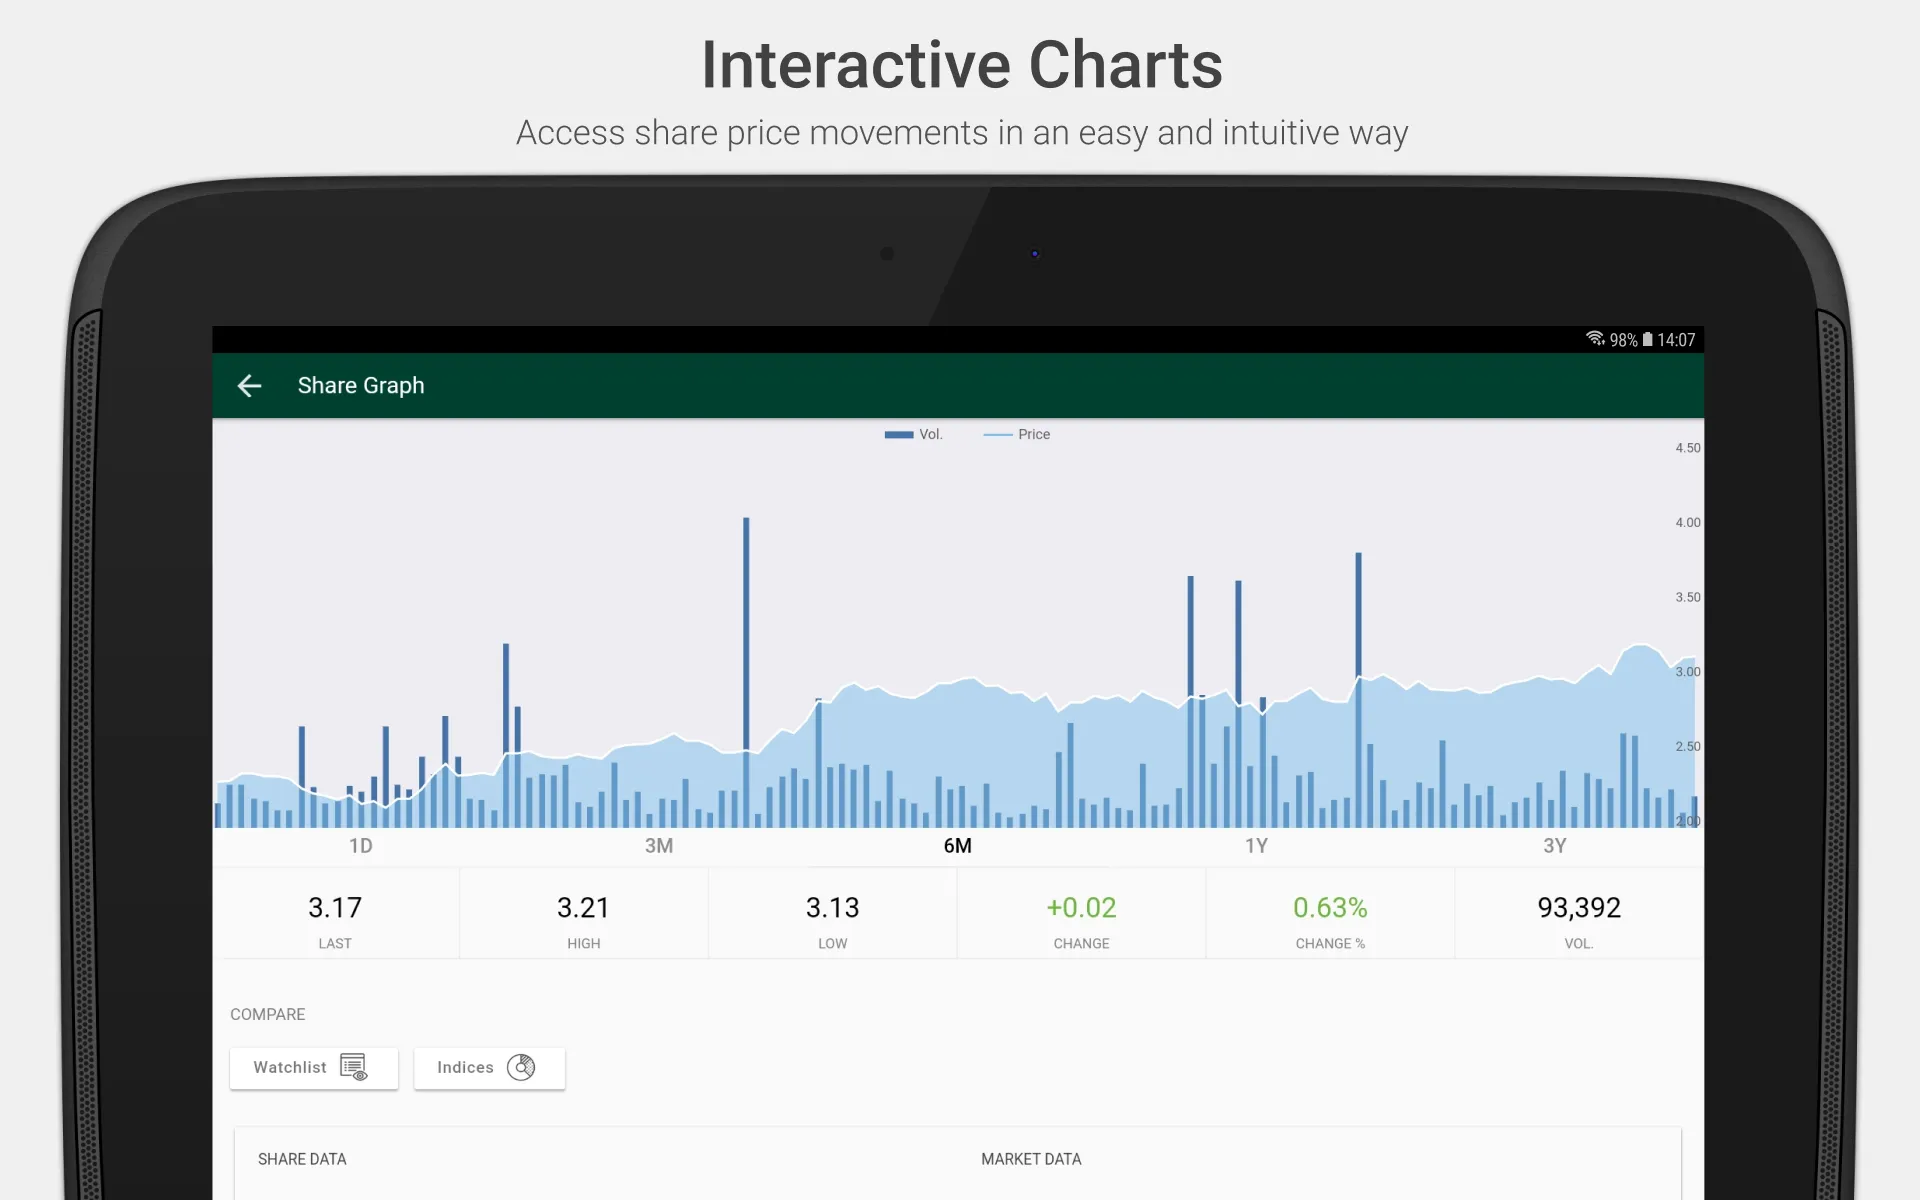This screenshot has height=1200, width=1920.
Task: Switch to the 3M chart range
Action: [x=659, y=846]
